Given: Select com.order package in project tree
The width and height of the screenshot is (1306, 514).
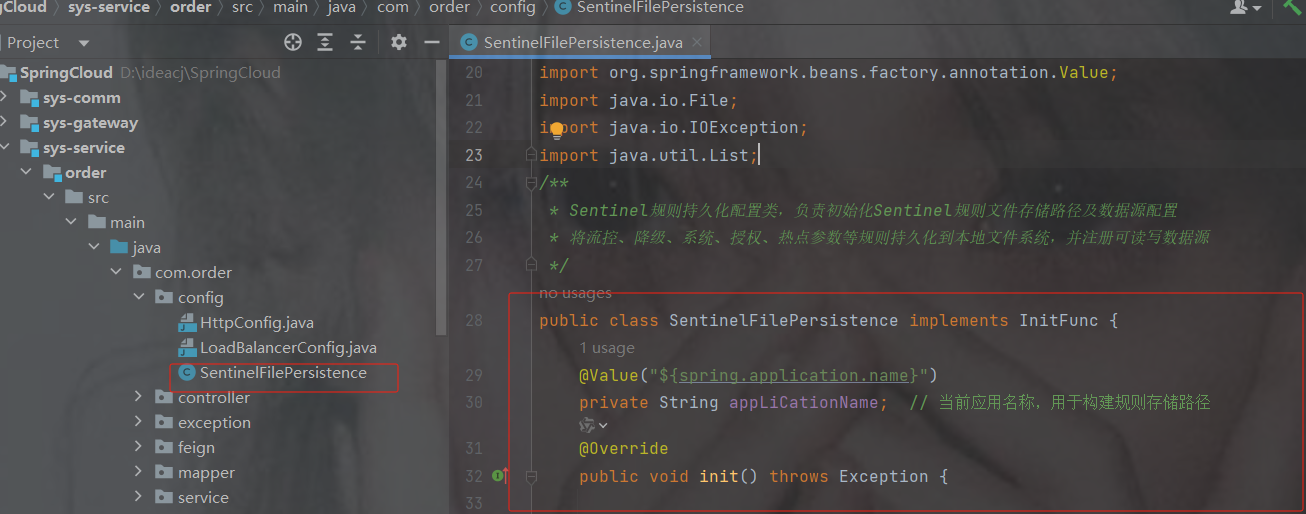Looking at the screenshot, I should [193, 273].
